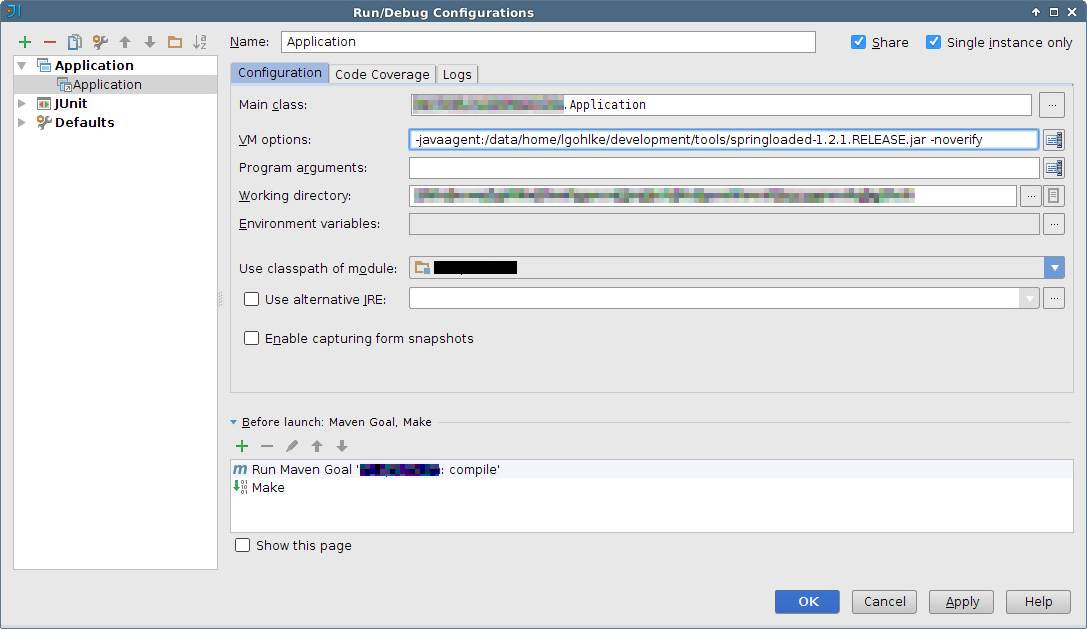The width and height of the screenshot is (1087, 629).
Task: Expand the VM options field editor
Action: point(1053,140)
